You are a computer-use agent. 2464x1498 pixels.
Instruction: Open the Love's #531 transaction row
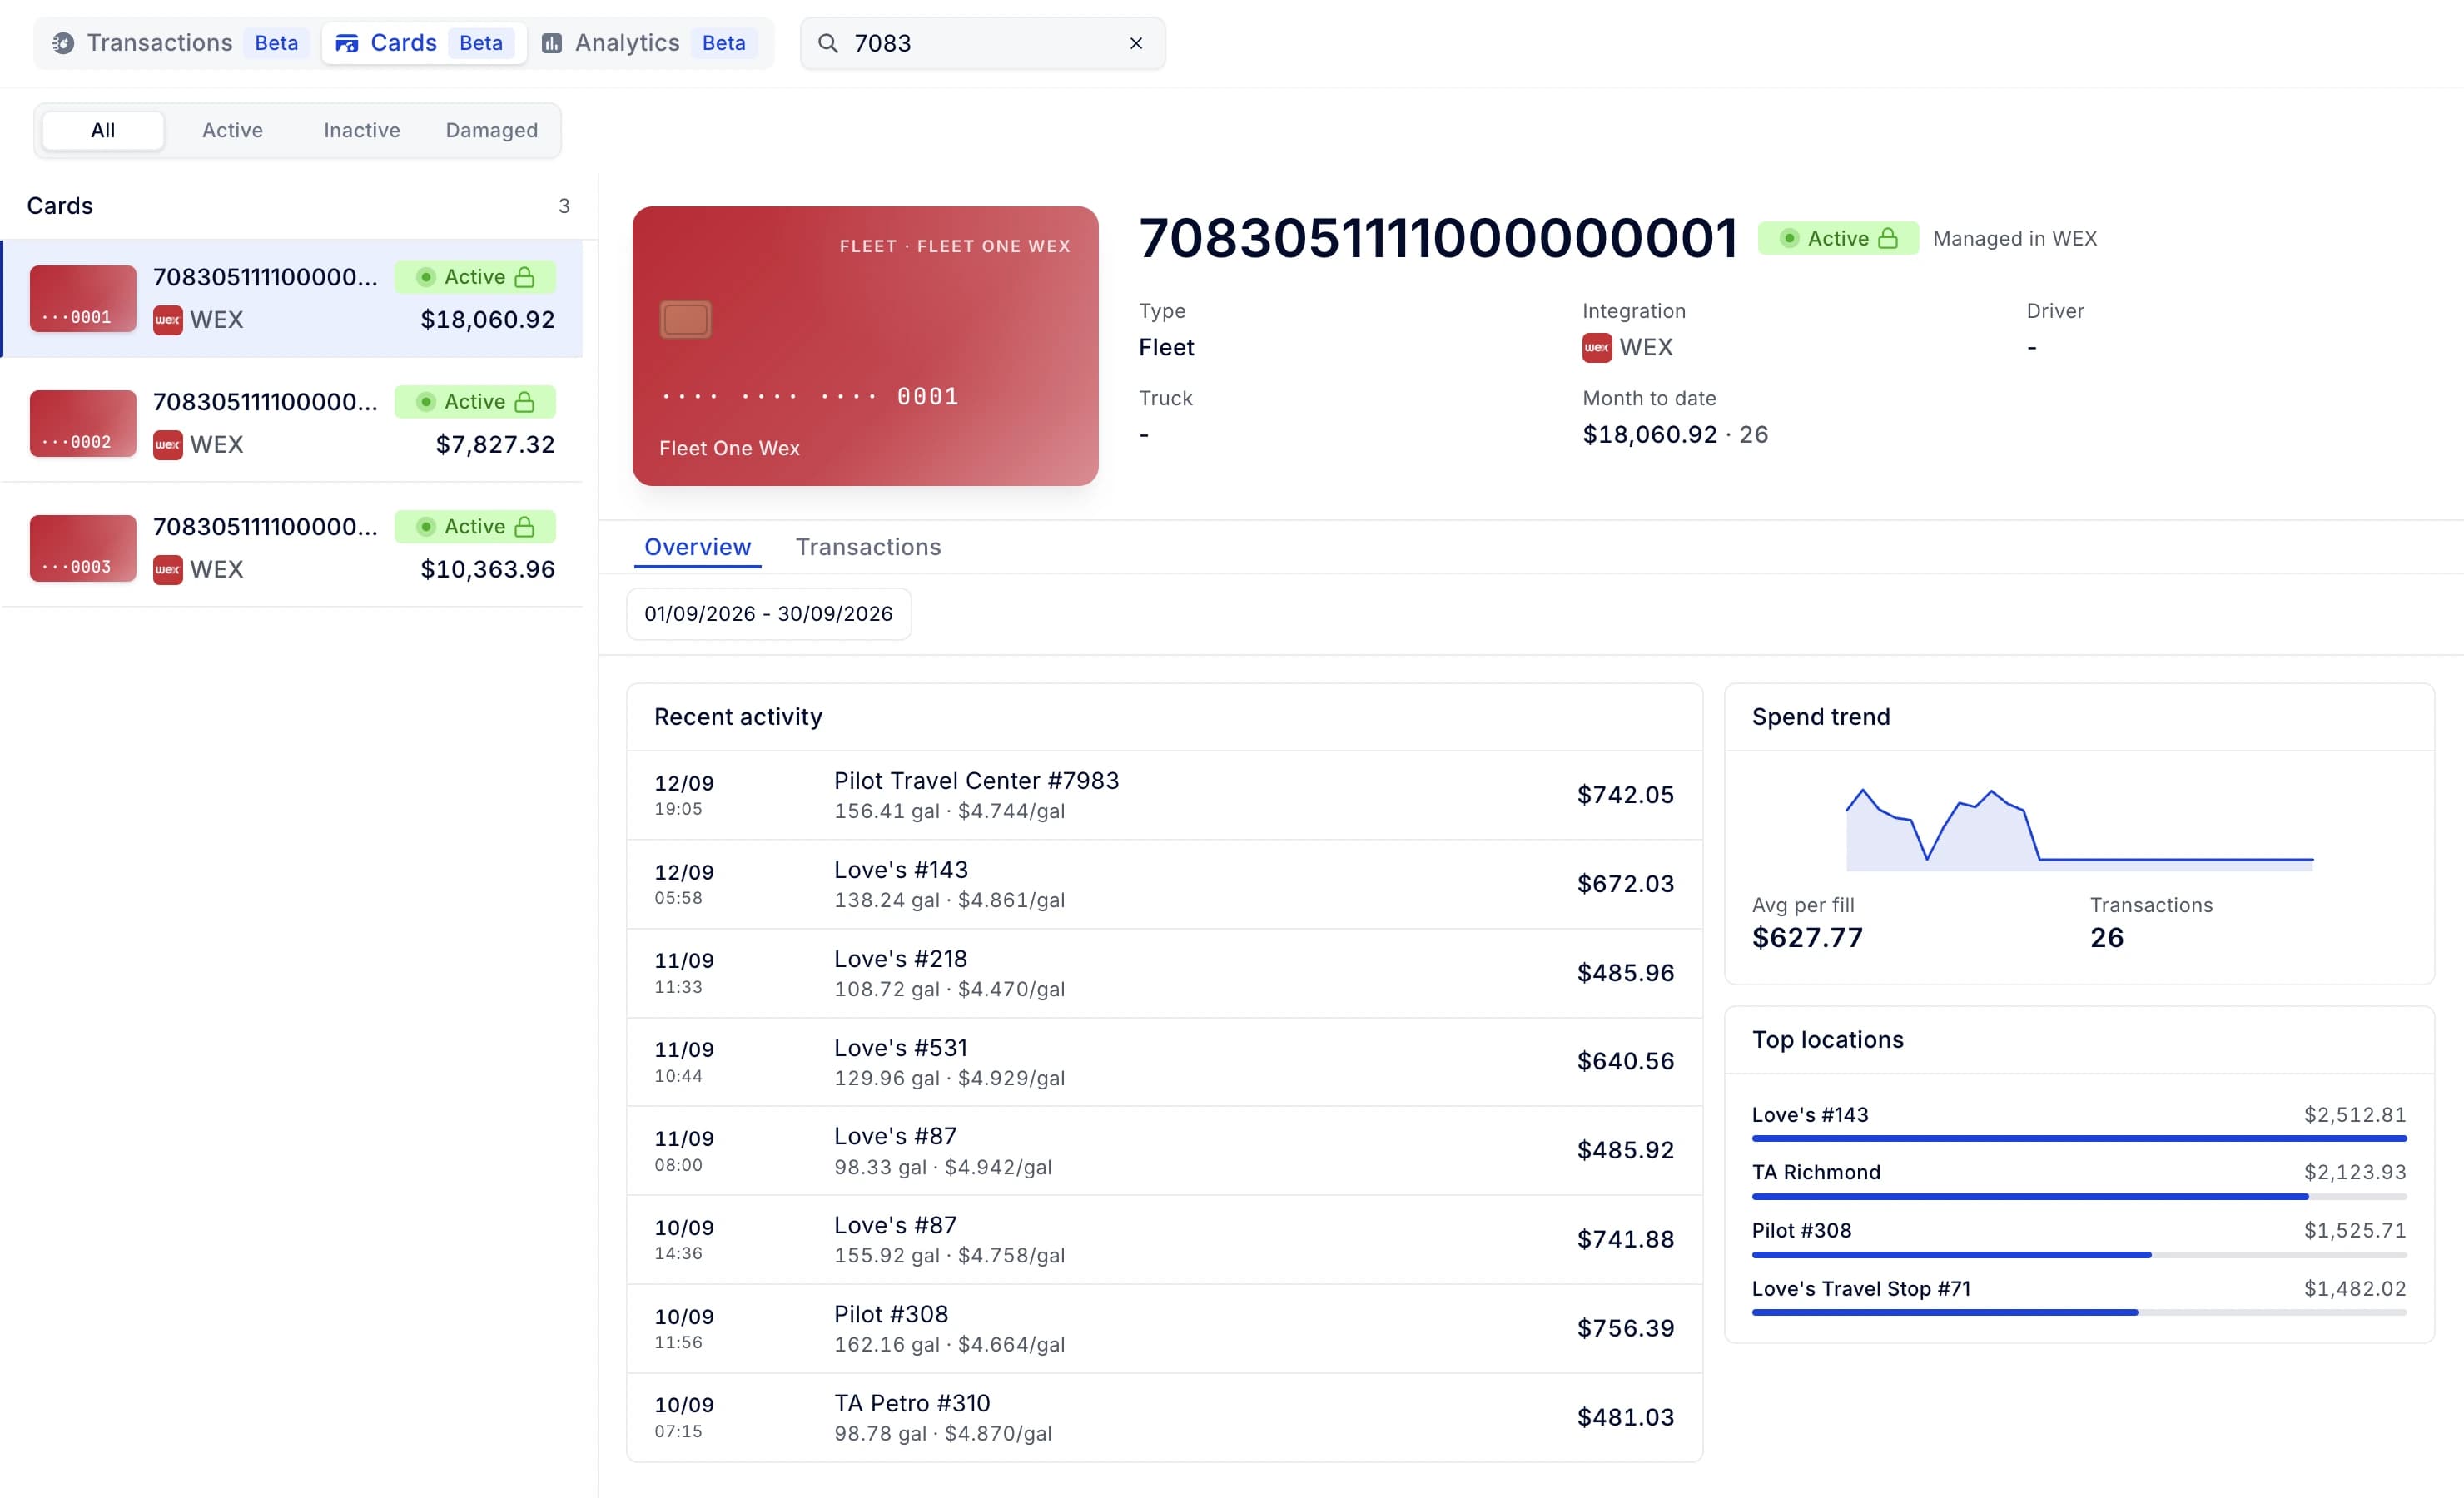point(1164,1062)
